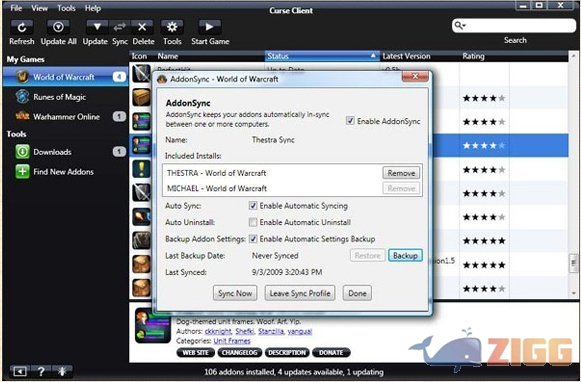Open the File menu
581x382 pixels.
(x=16, y=8)
